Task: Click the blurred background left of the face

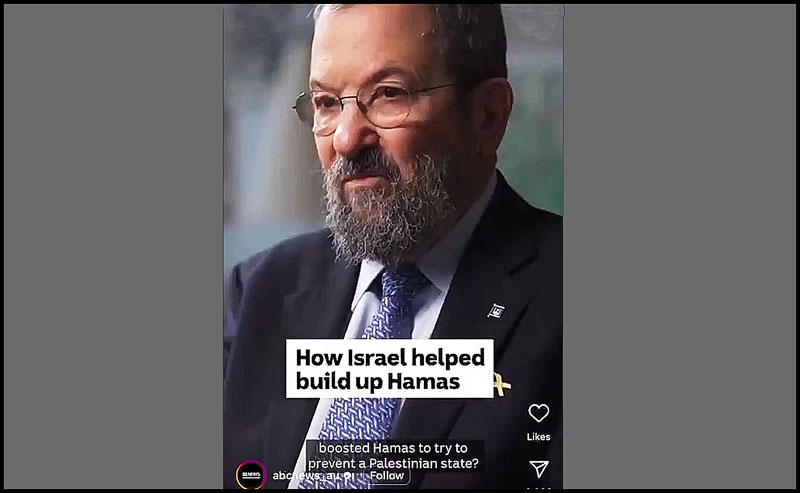Action: pyautogui.click(x=268, y=128)
